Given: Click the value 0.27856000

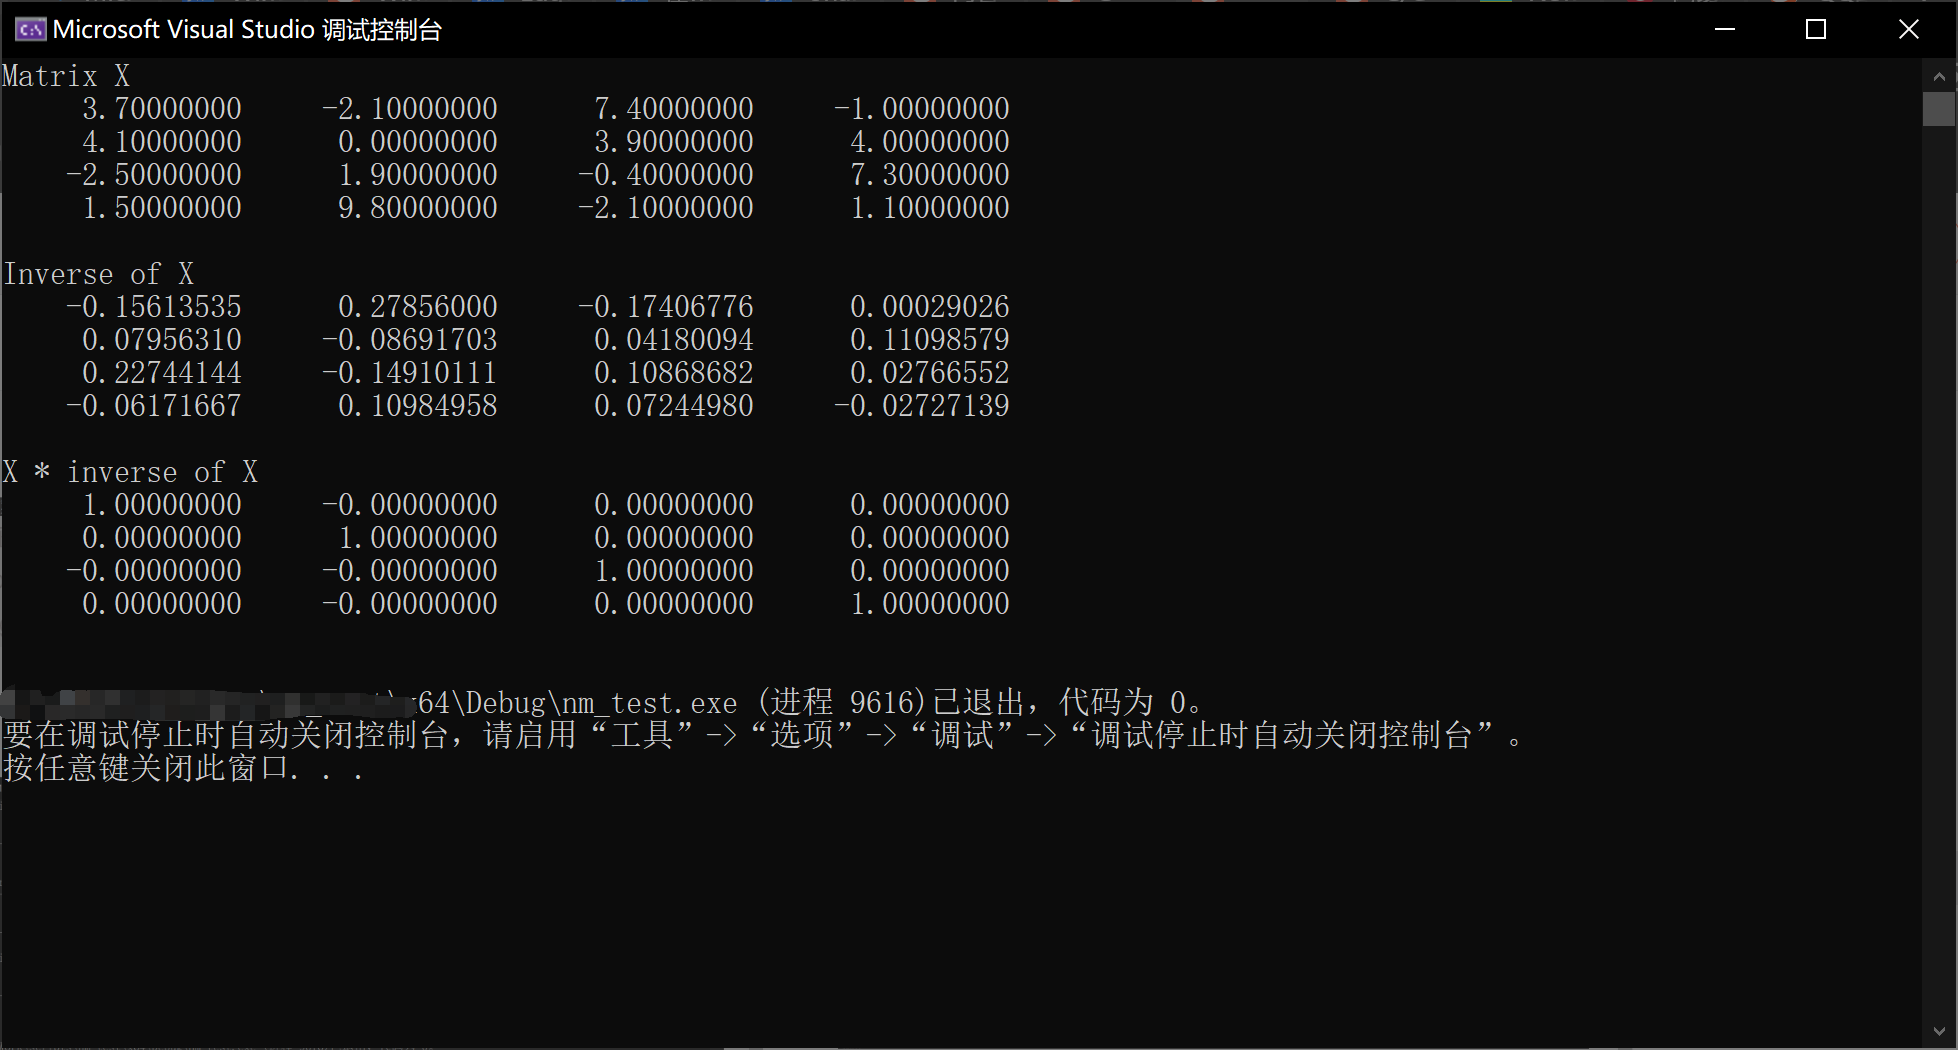Looking at the screenshot, I should coord(418,307).
